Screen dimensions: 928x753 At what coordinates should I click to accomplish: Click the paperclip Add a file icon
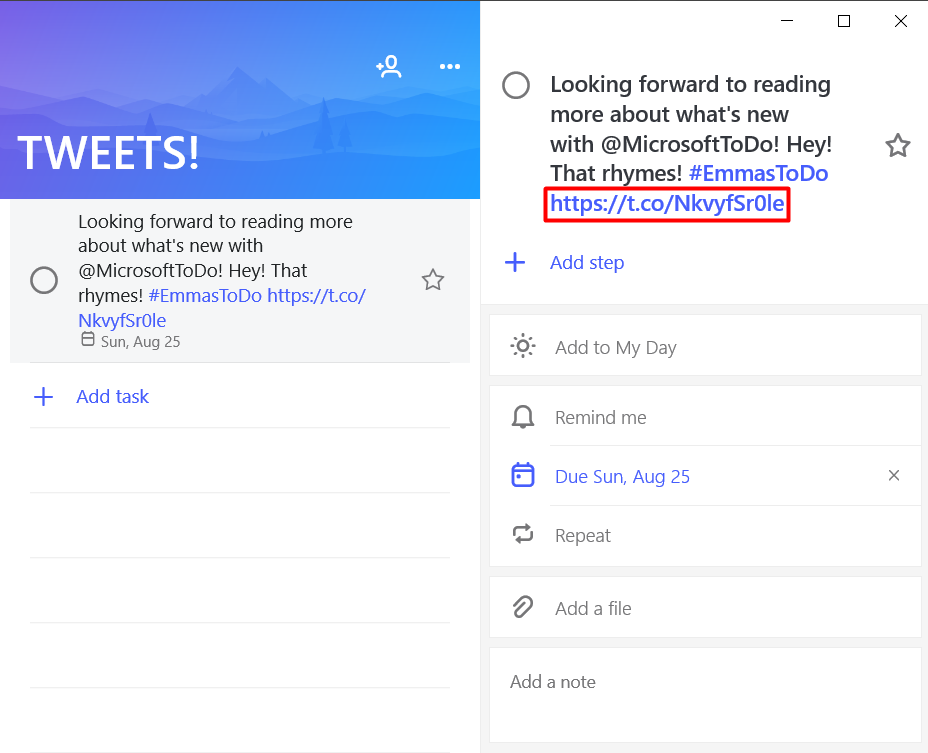[x=522, y=607]
